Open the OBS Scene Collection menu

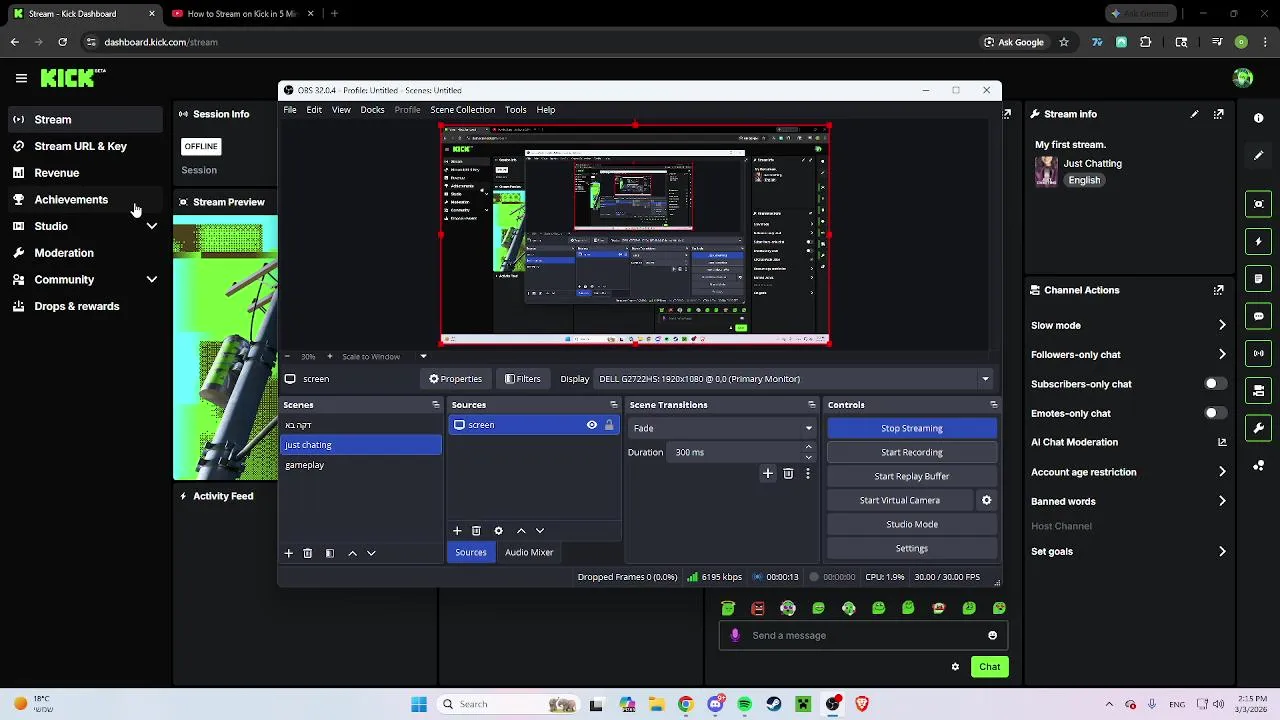point(462,110)
